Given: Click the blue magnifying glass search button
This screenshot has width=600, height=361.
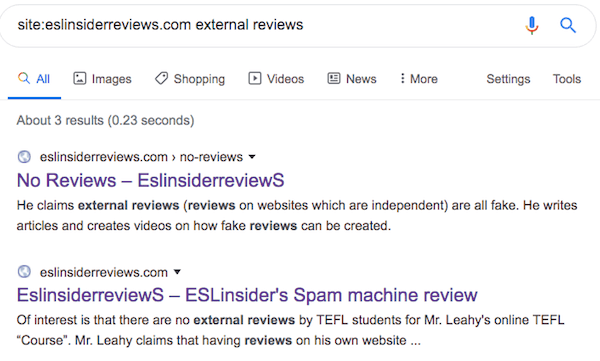Looking at the screenshot, I should point(568,25).
